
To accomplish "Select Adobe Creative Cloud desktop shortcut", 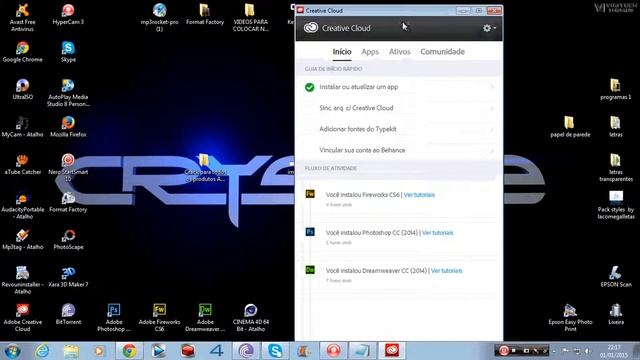I will click(22, 318).
